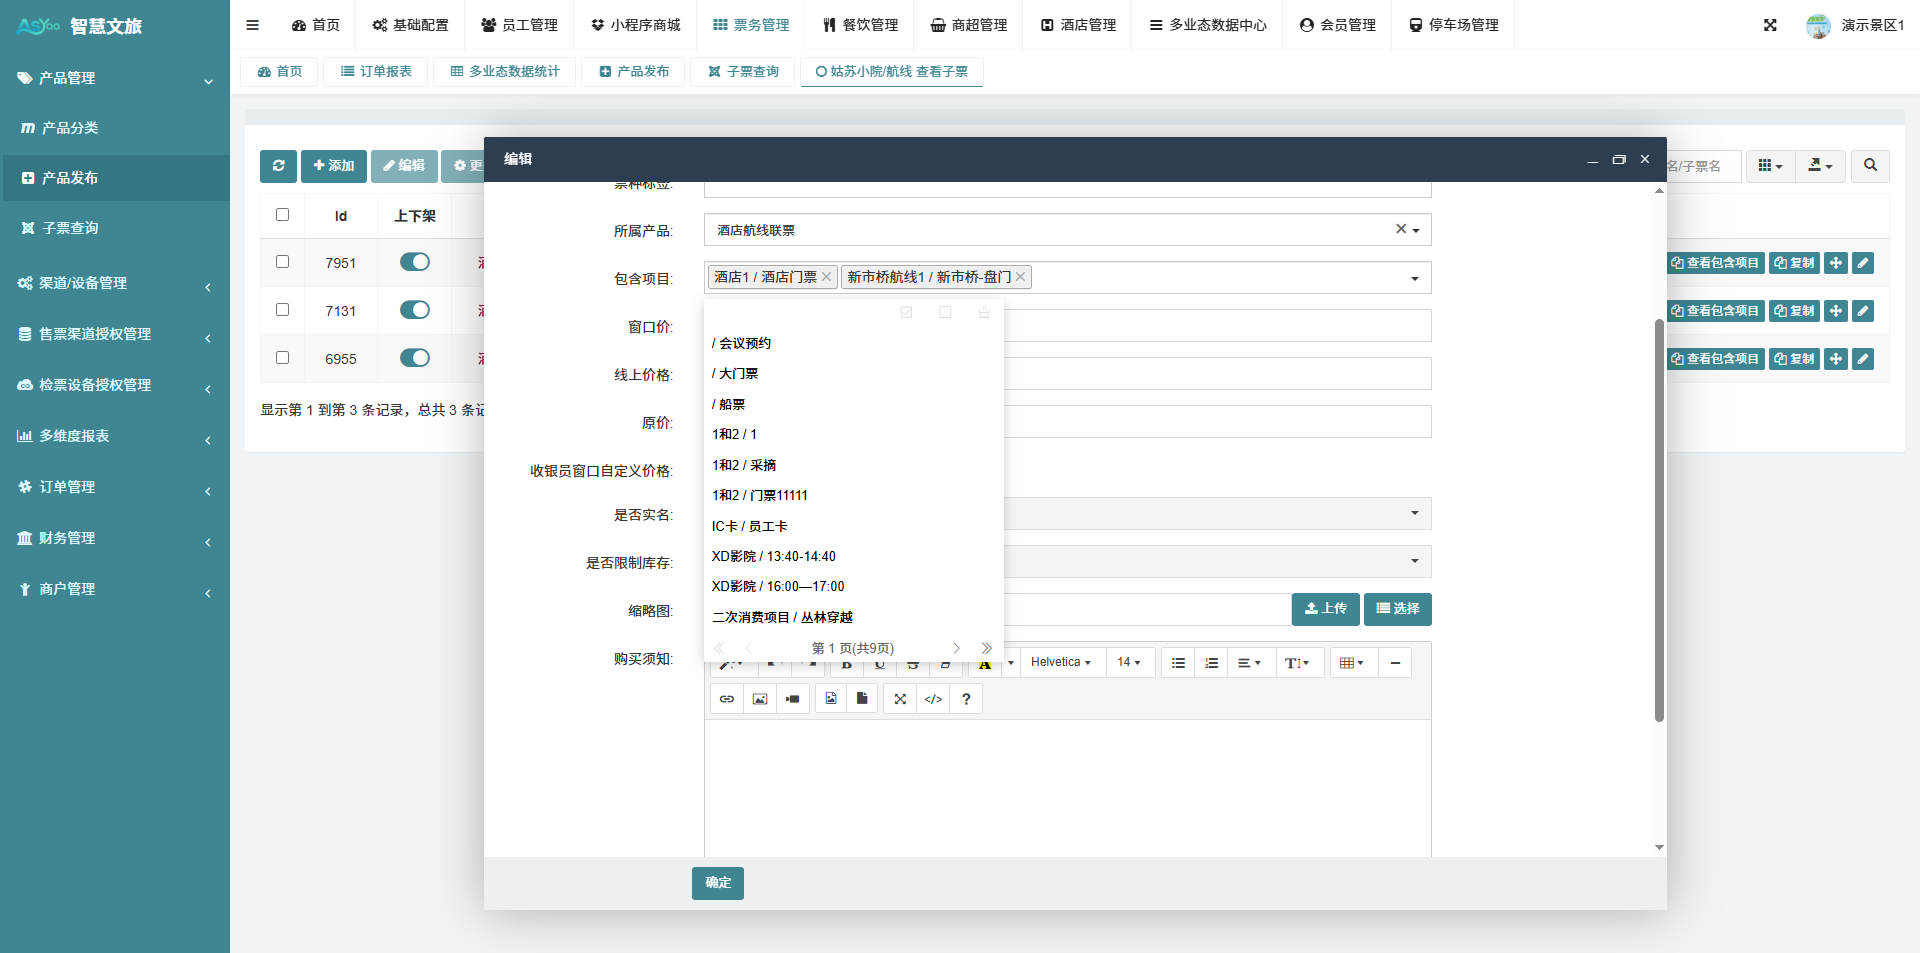1920x953 pixels.
Task: Open the 包含项目 dropdown arrow
Action: (x=1414, y=278)
